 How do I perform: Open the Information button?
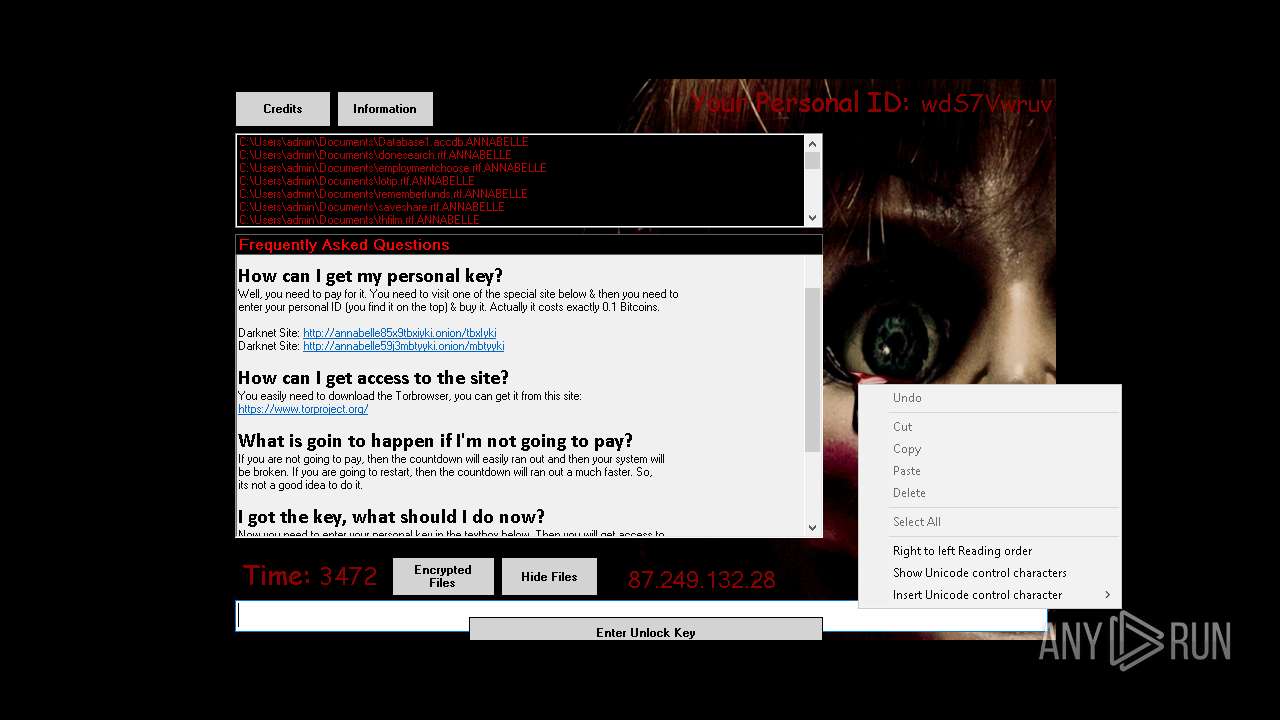[385, 109]
